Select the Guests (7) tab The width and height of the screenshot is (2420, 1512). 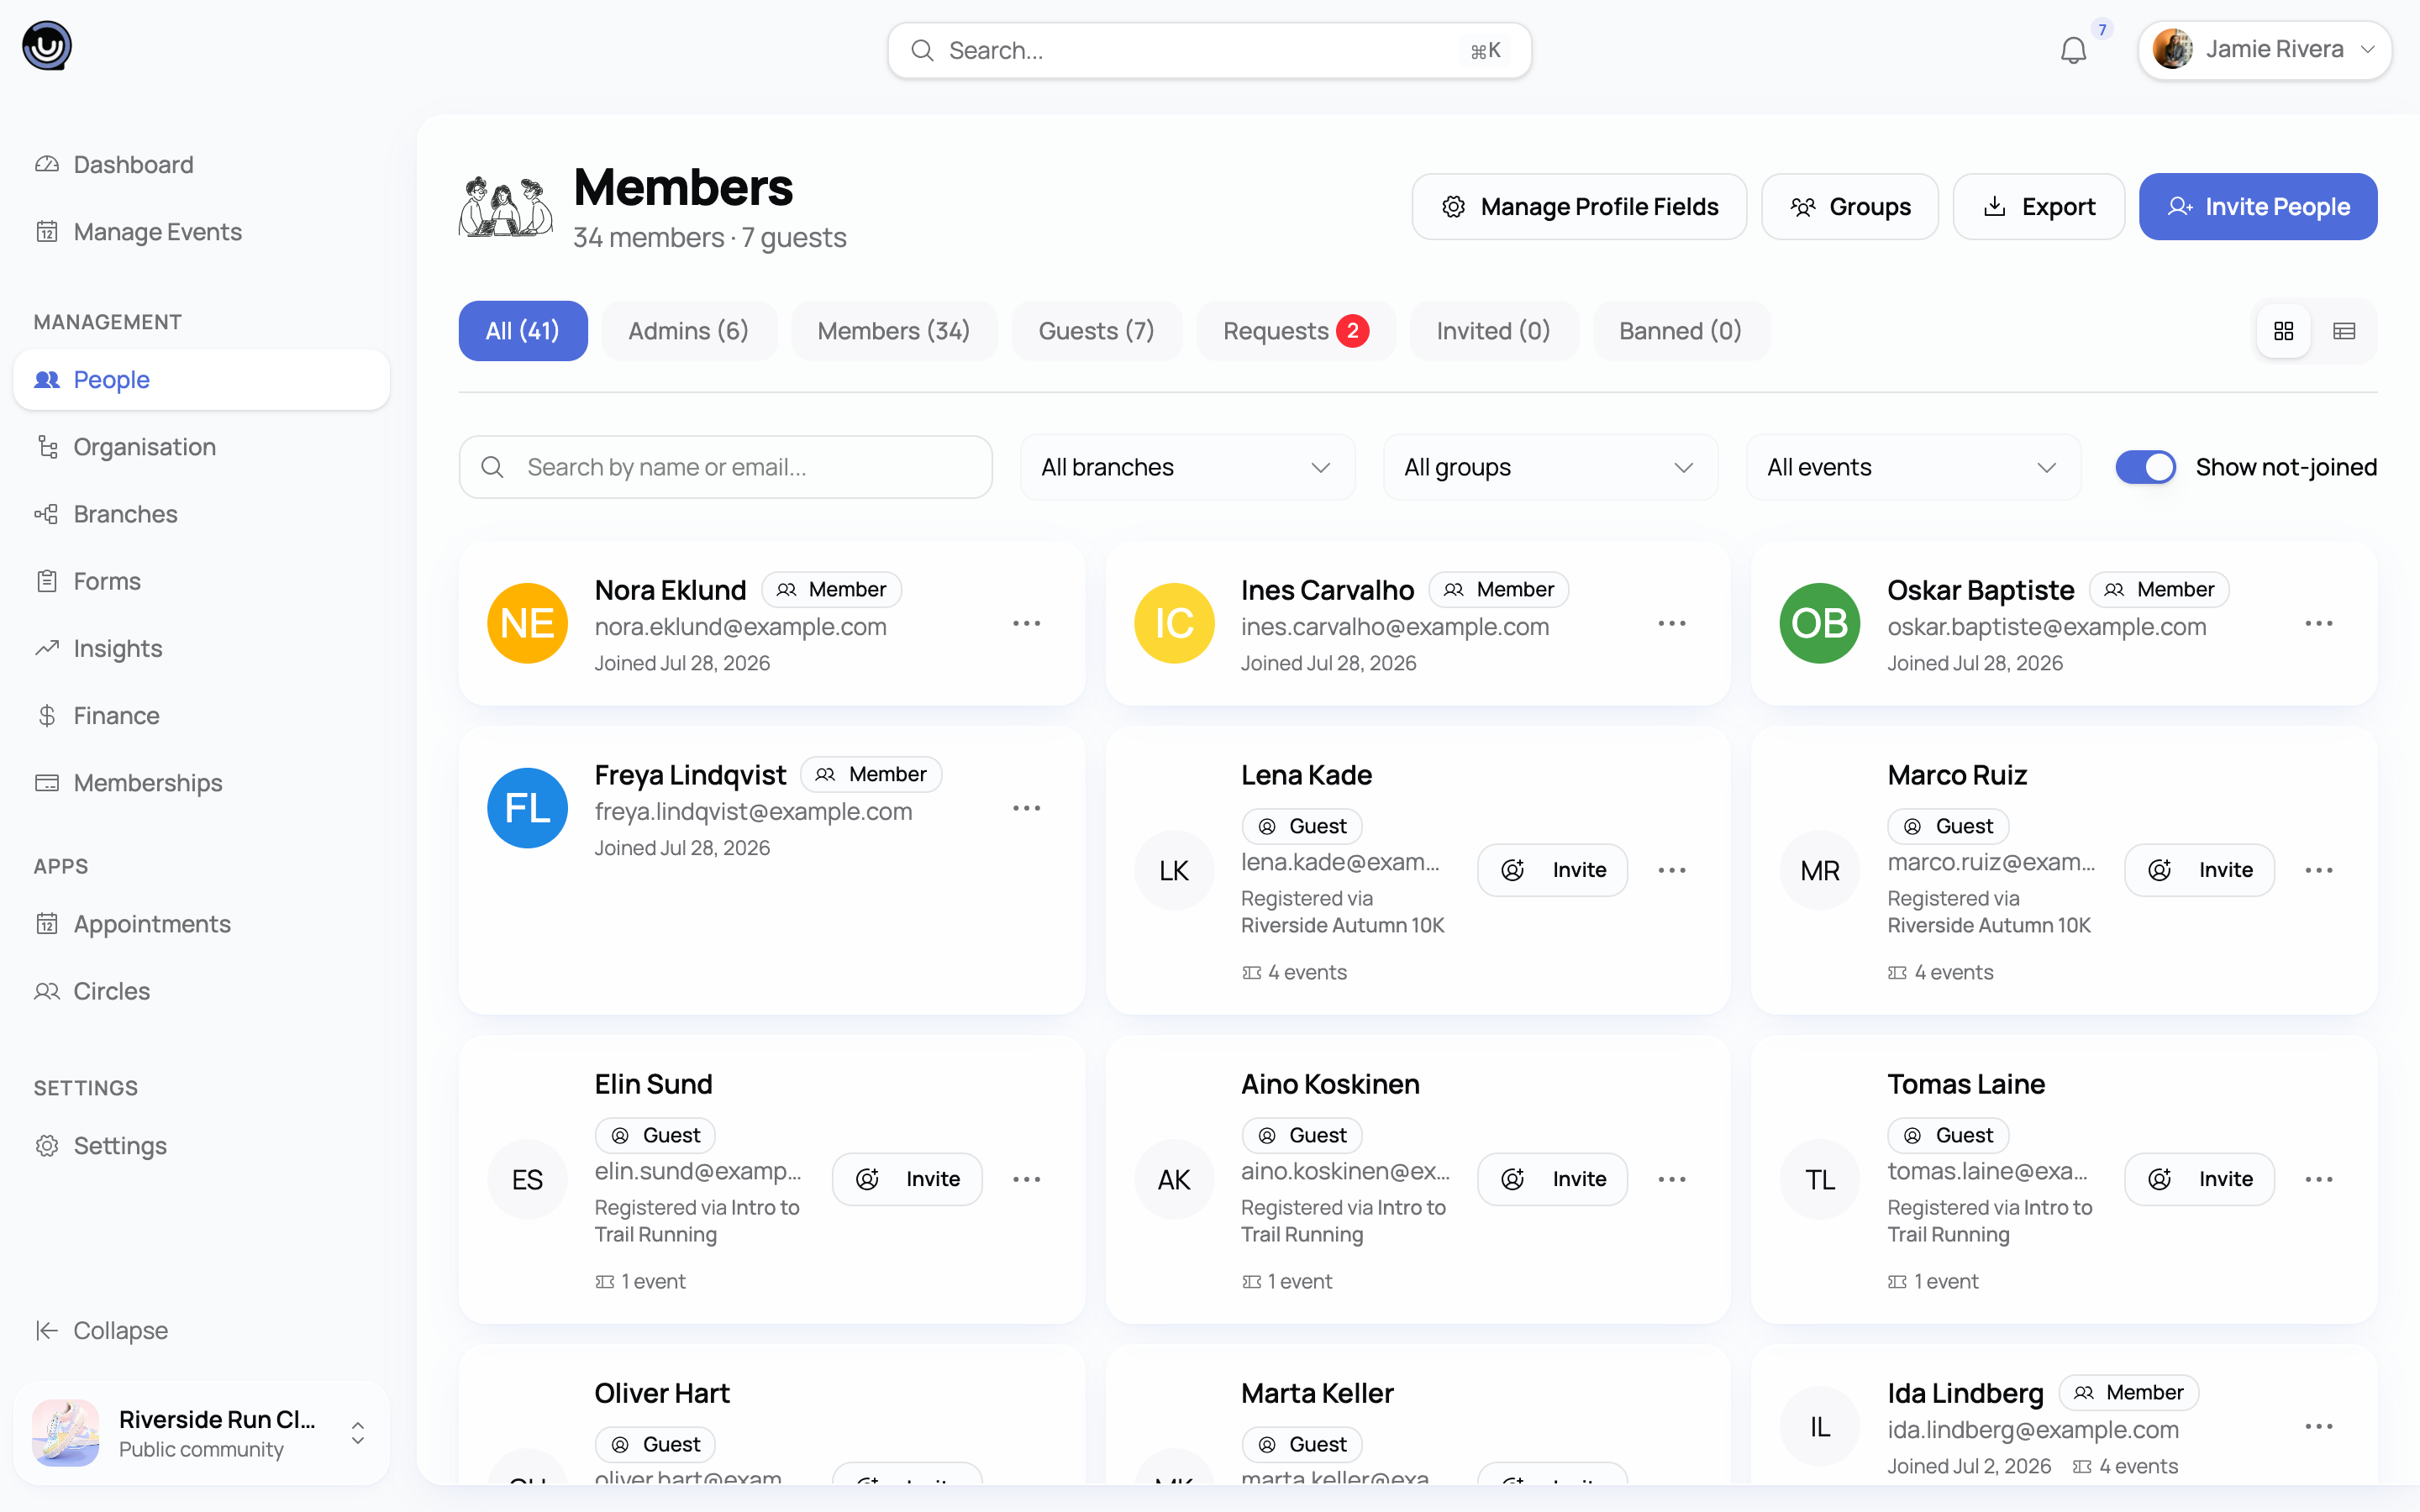coord(1096,331)
